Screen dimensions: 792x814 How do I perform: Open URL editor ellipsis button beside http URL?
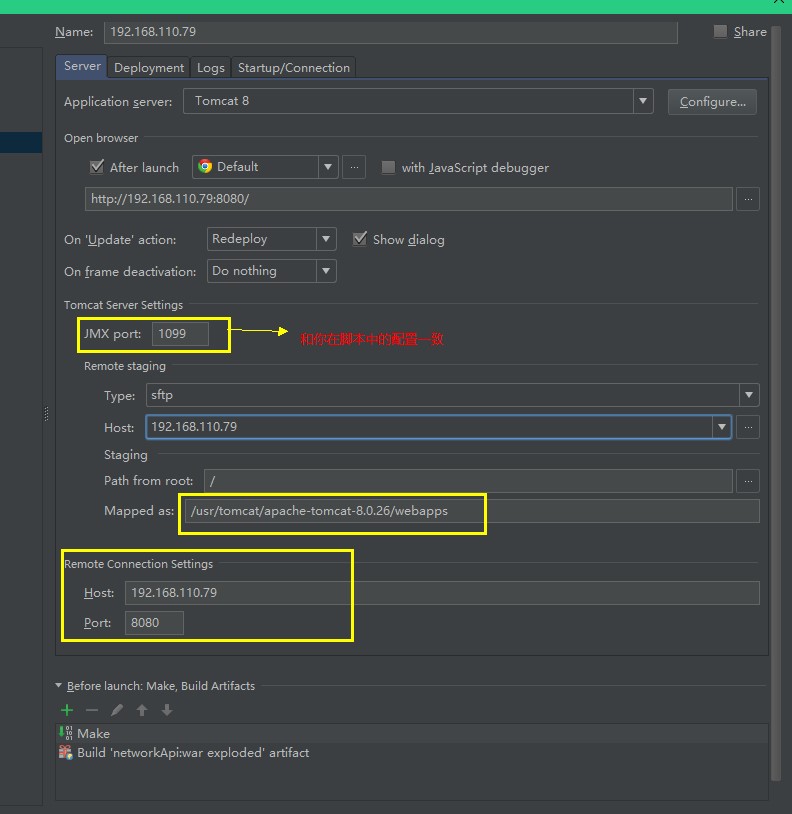[x=748, y=199]
